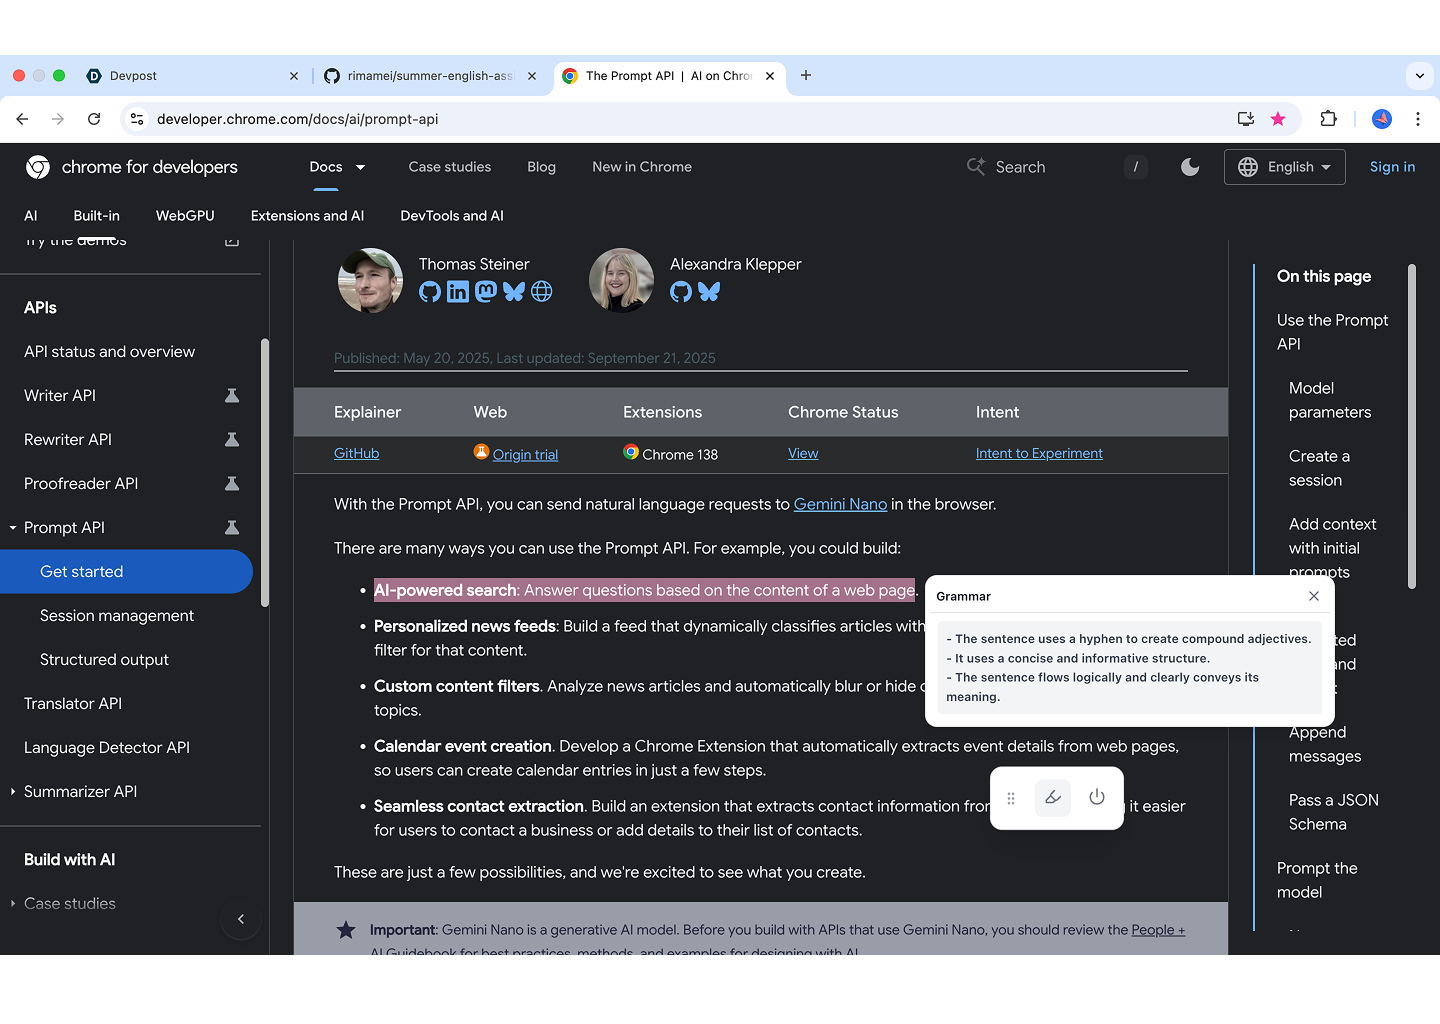Screen dimensions: 1440x1024
Task: Go back using the browser back arrow
Action: pyautogui.click(x=22, y=119)
